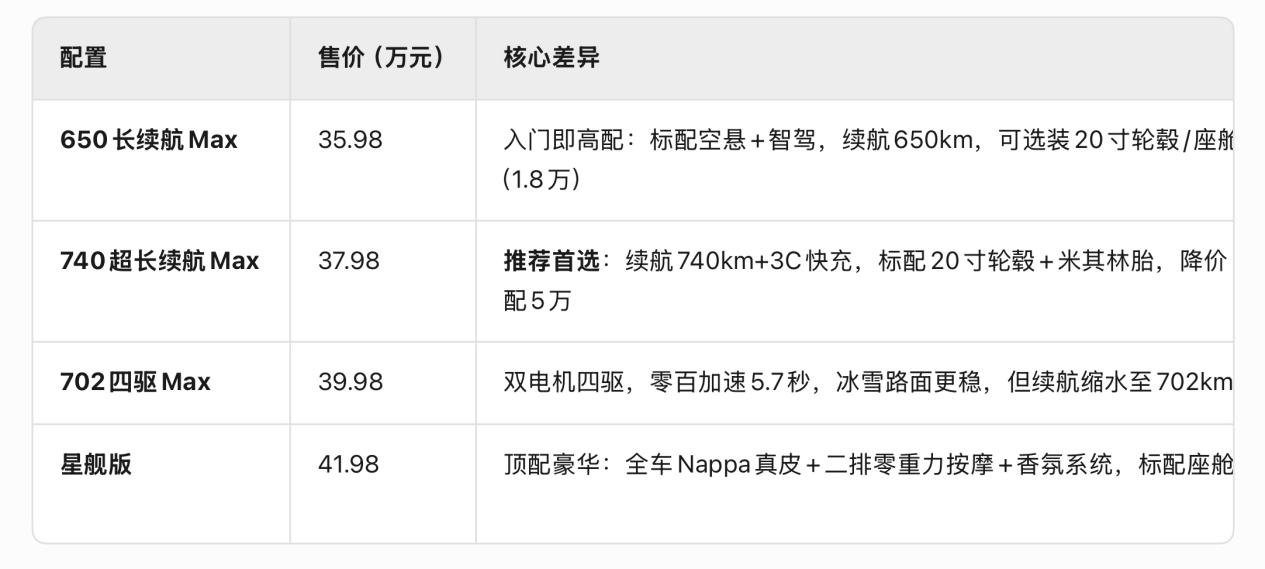Select the 702 四驱 Max cell

(161, 383)
